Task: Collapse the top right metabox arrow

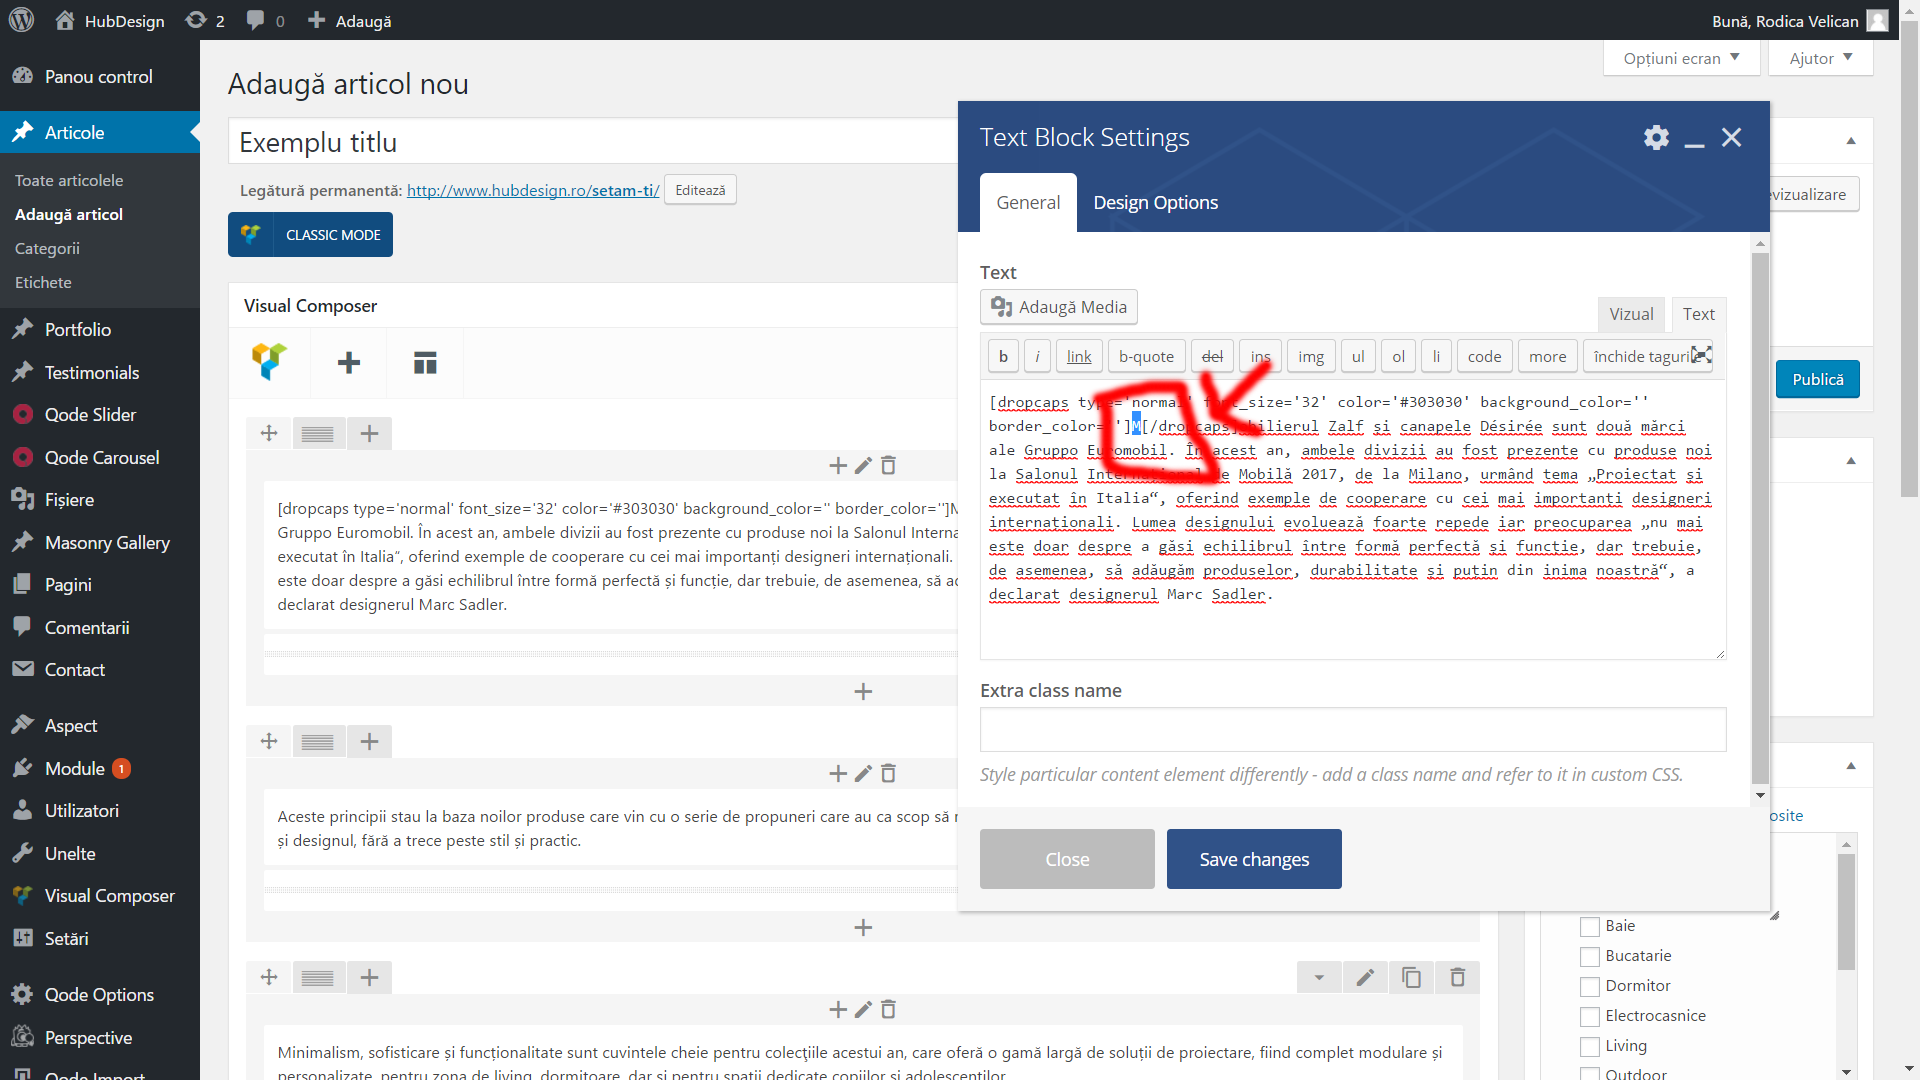Action: pyautogui.click(x=1851, y=140)
